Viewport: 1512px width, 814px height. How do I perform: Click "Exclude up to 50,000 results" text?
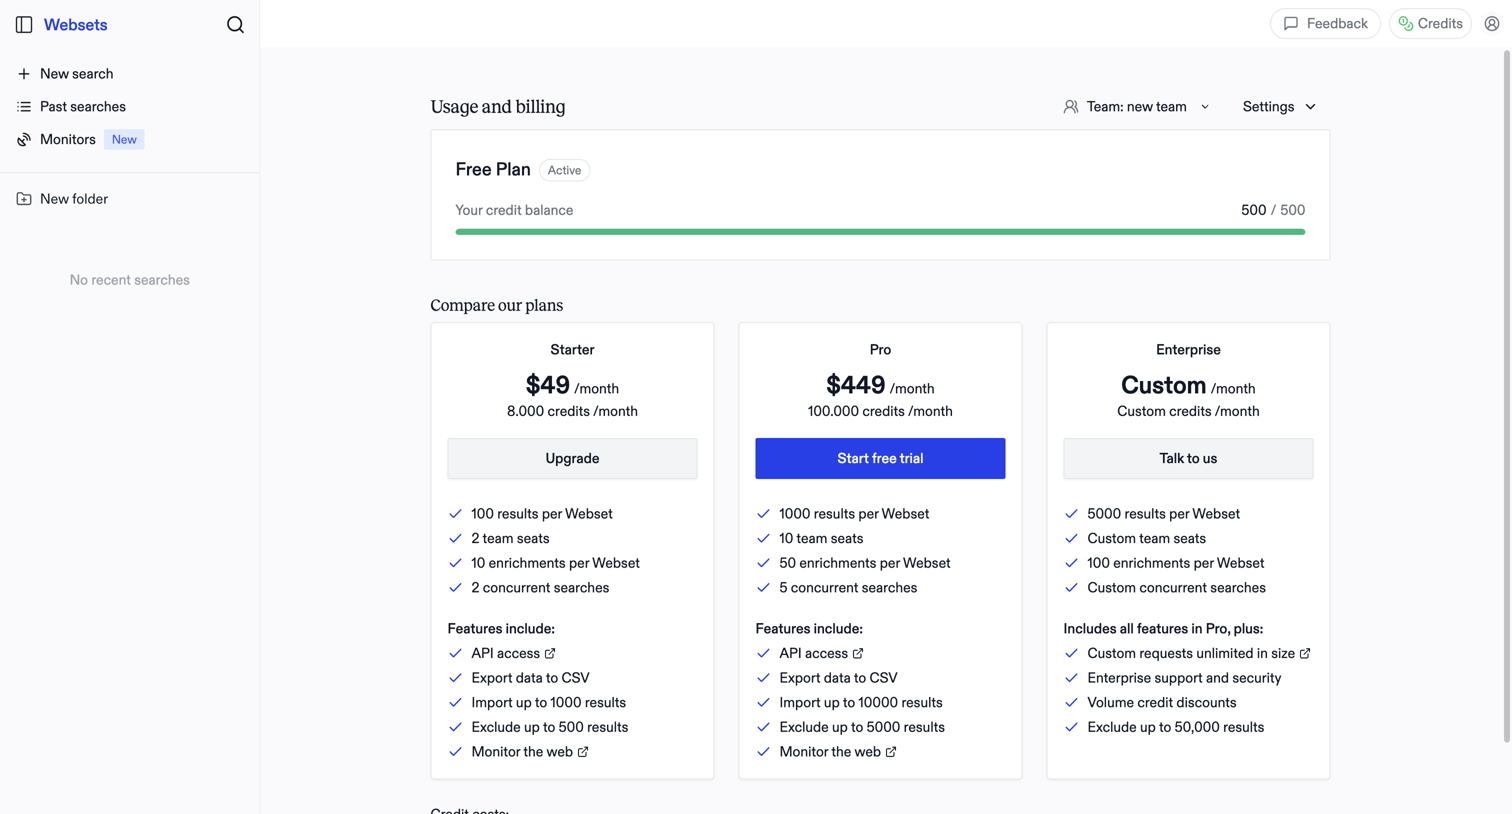[1175, 727]
